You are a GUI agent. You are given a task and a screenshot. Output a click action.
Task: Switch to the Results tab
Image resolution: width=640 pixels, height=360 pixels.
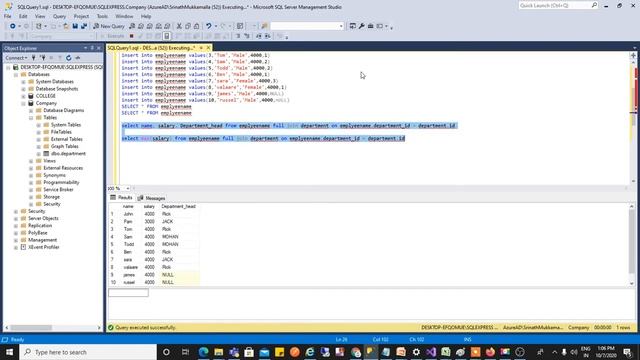(x=121, y=198)
